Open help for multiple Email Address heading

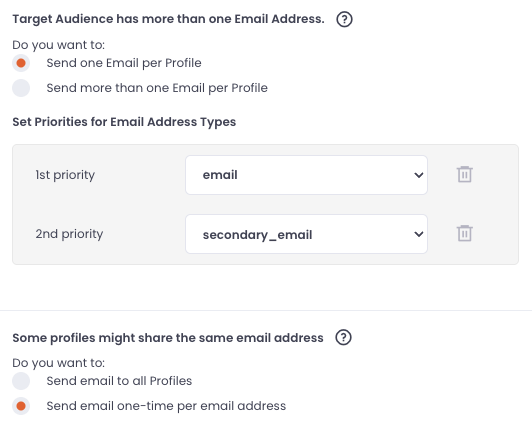[x=344, y=19]
